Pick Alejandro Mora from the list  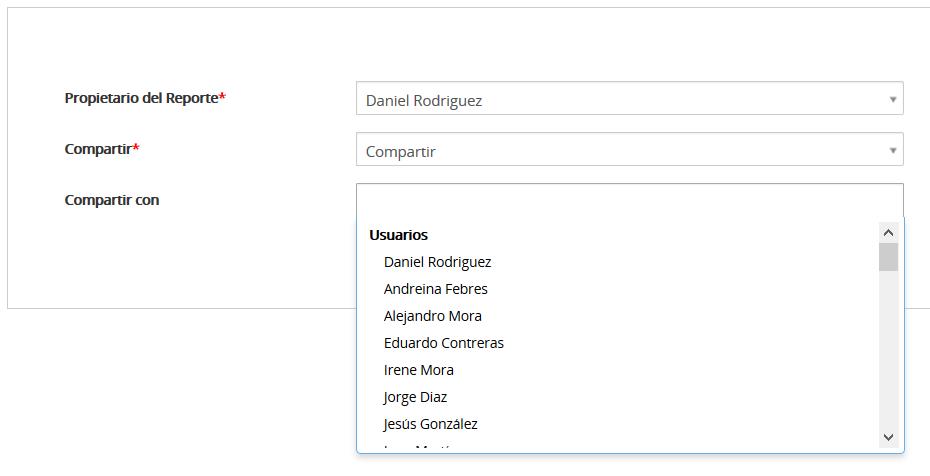tap(432, 316)
